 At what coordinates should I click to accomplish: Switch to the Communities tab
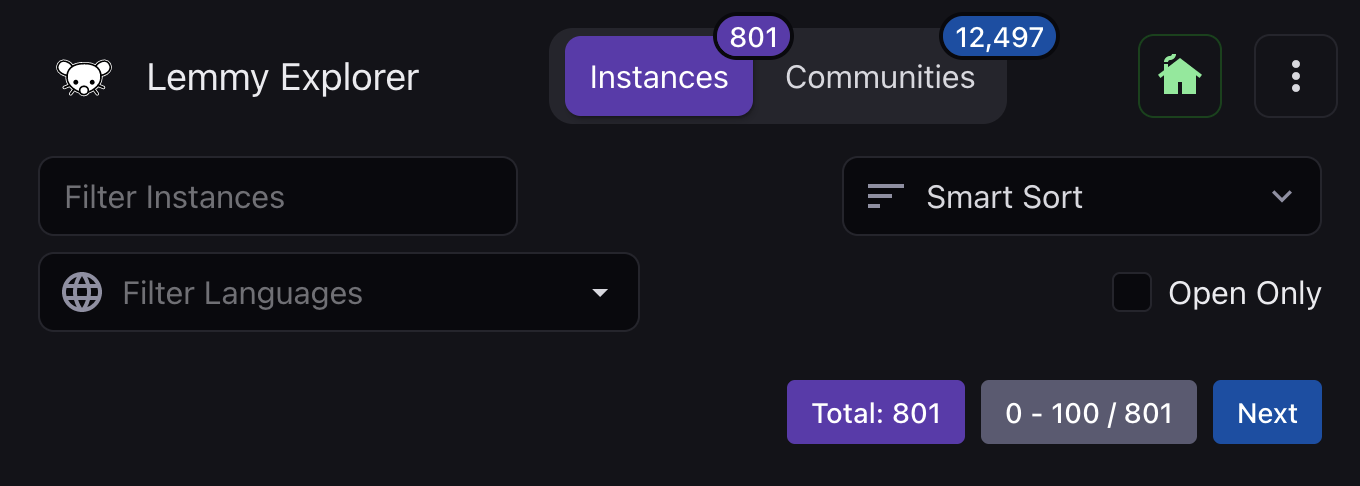pos(880,77)
